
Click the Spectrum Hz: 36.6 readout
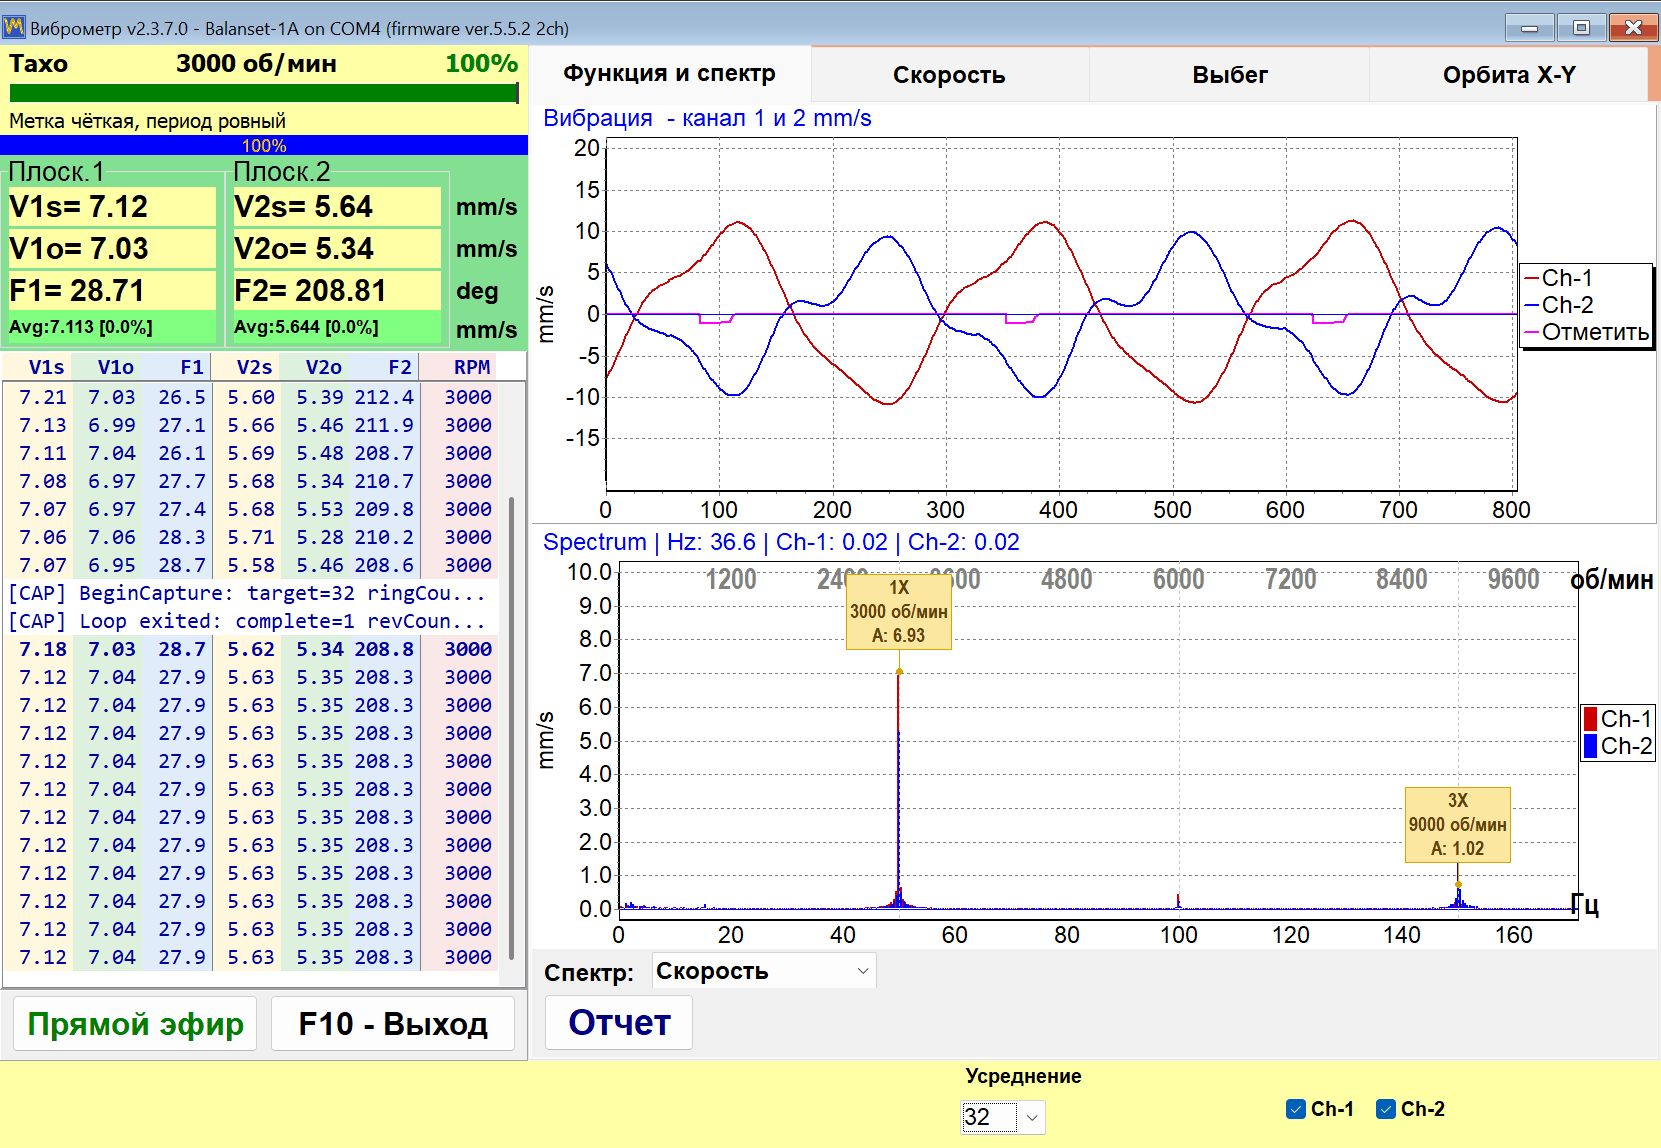[x=781, y=542]
